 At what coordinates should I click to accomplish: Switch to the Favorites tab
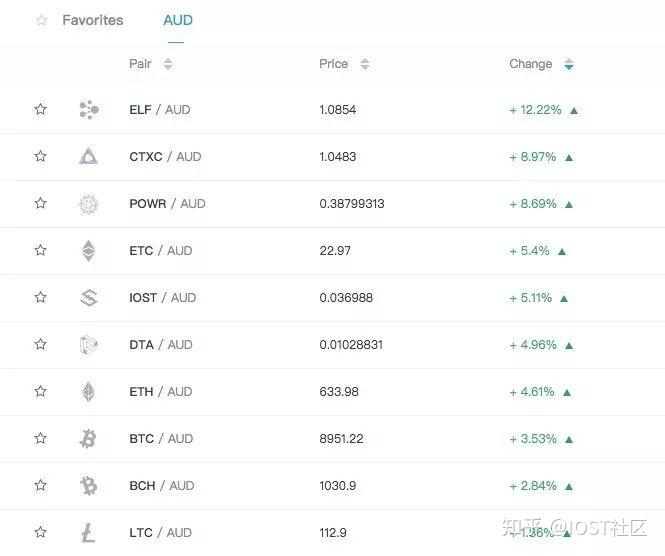point(92,20)
